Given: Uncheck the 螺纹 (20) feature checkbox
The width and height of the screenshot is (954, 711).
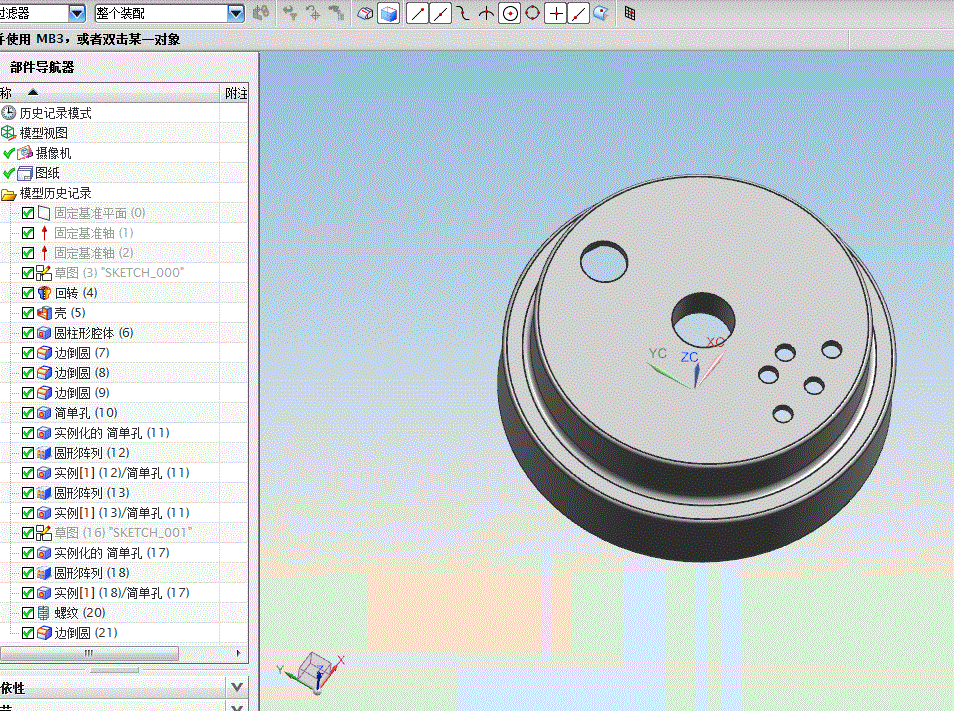Looking at the screenshot, I should click(x=28, y=613).
